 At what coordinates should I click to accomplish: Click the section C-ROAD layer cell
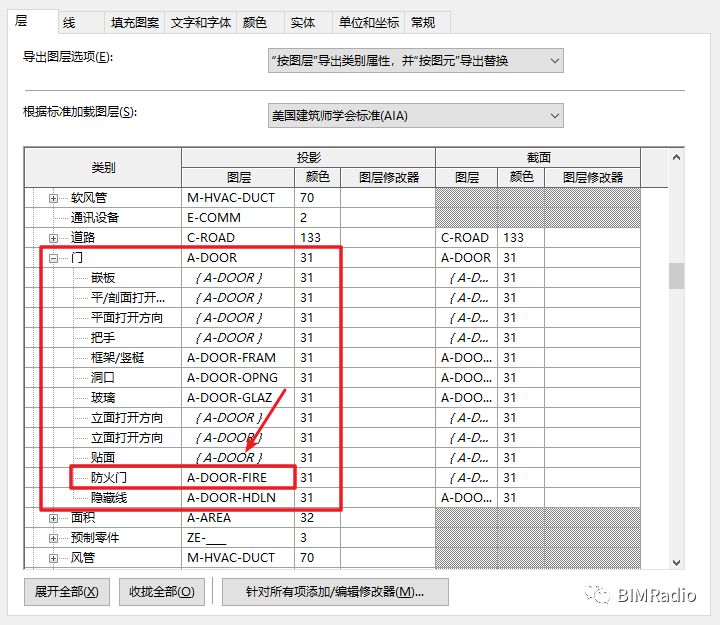click(467, 238)
